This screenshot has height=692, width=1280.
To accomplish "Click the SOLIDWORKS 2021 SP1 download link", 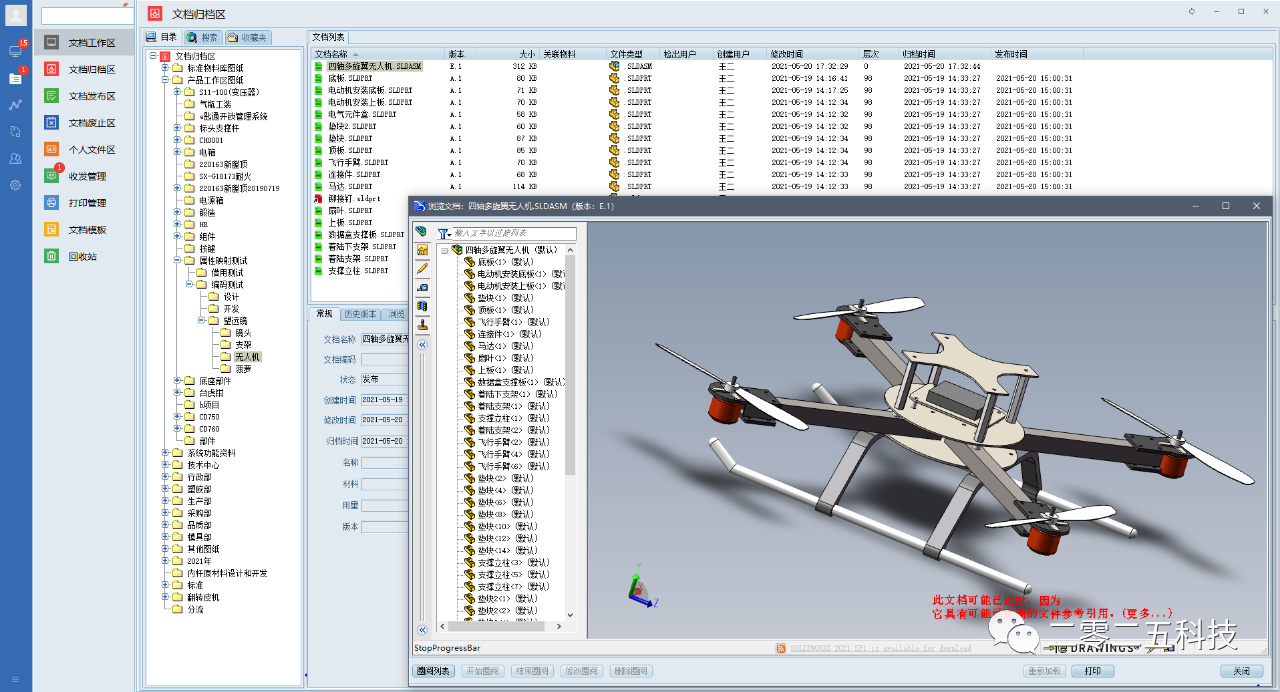I will [x=879, y=648].
